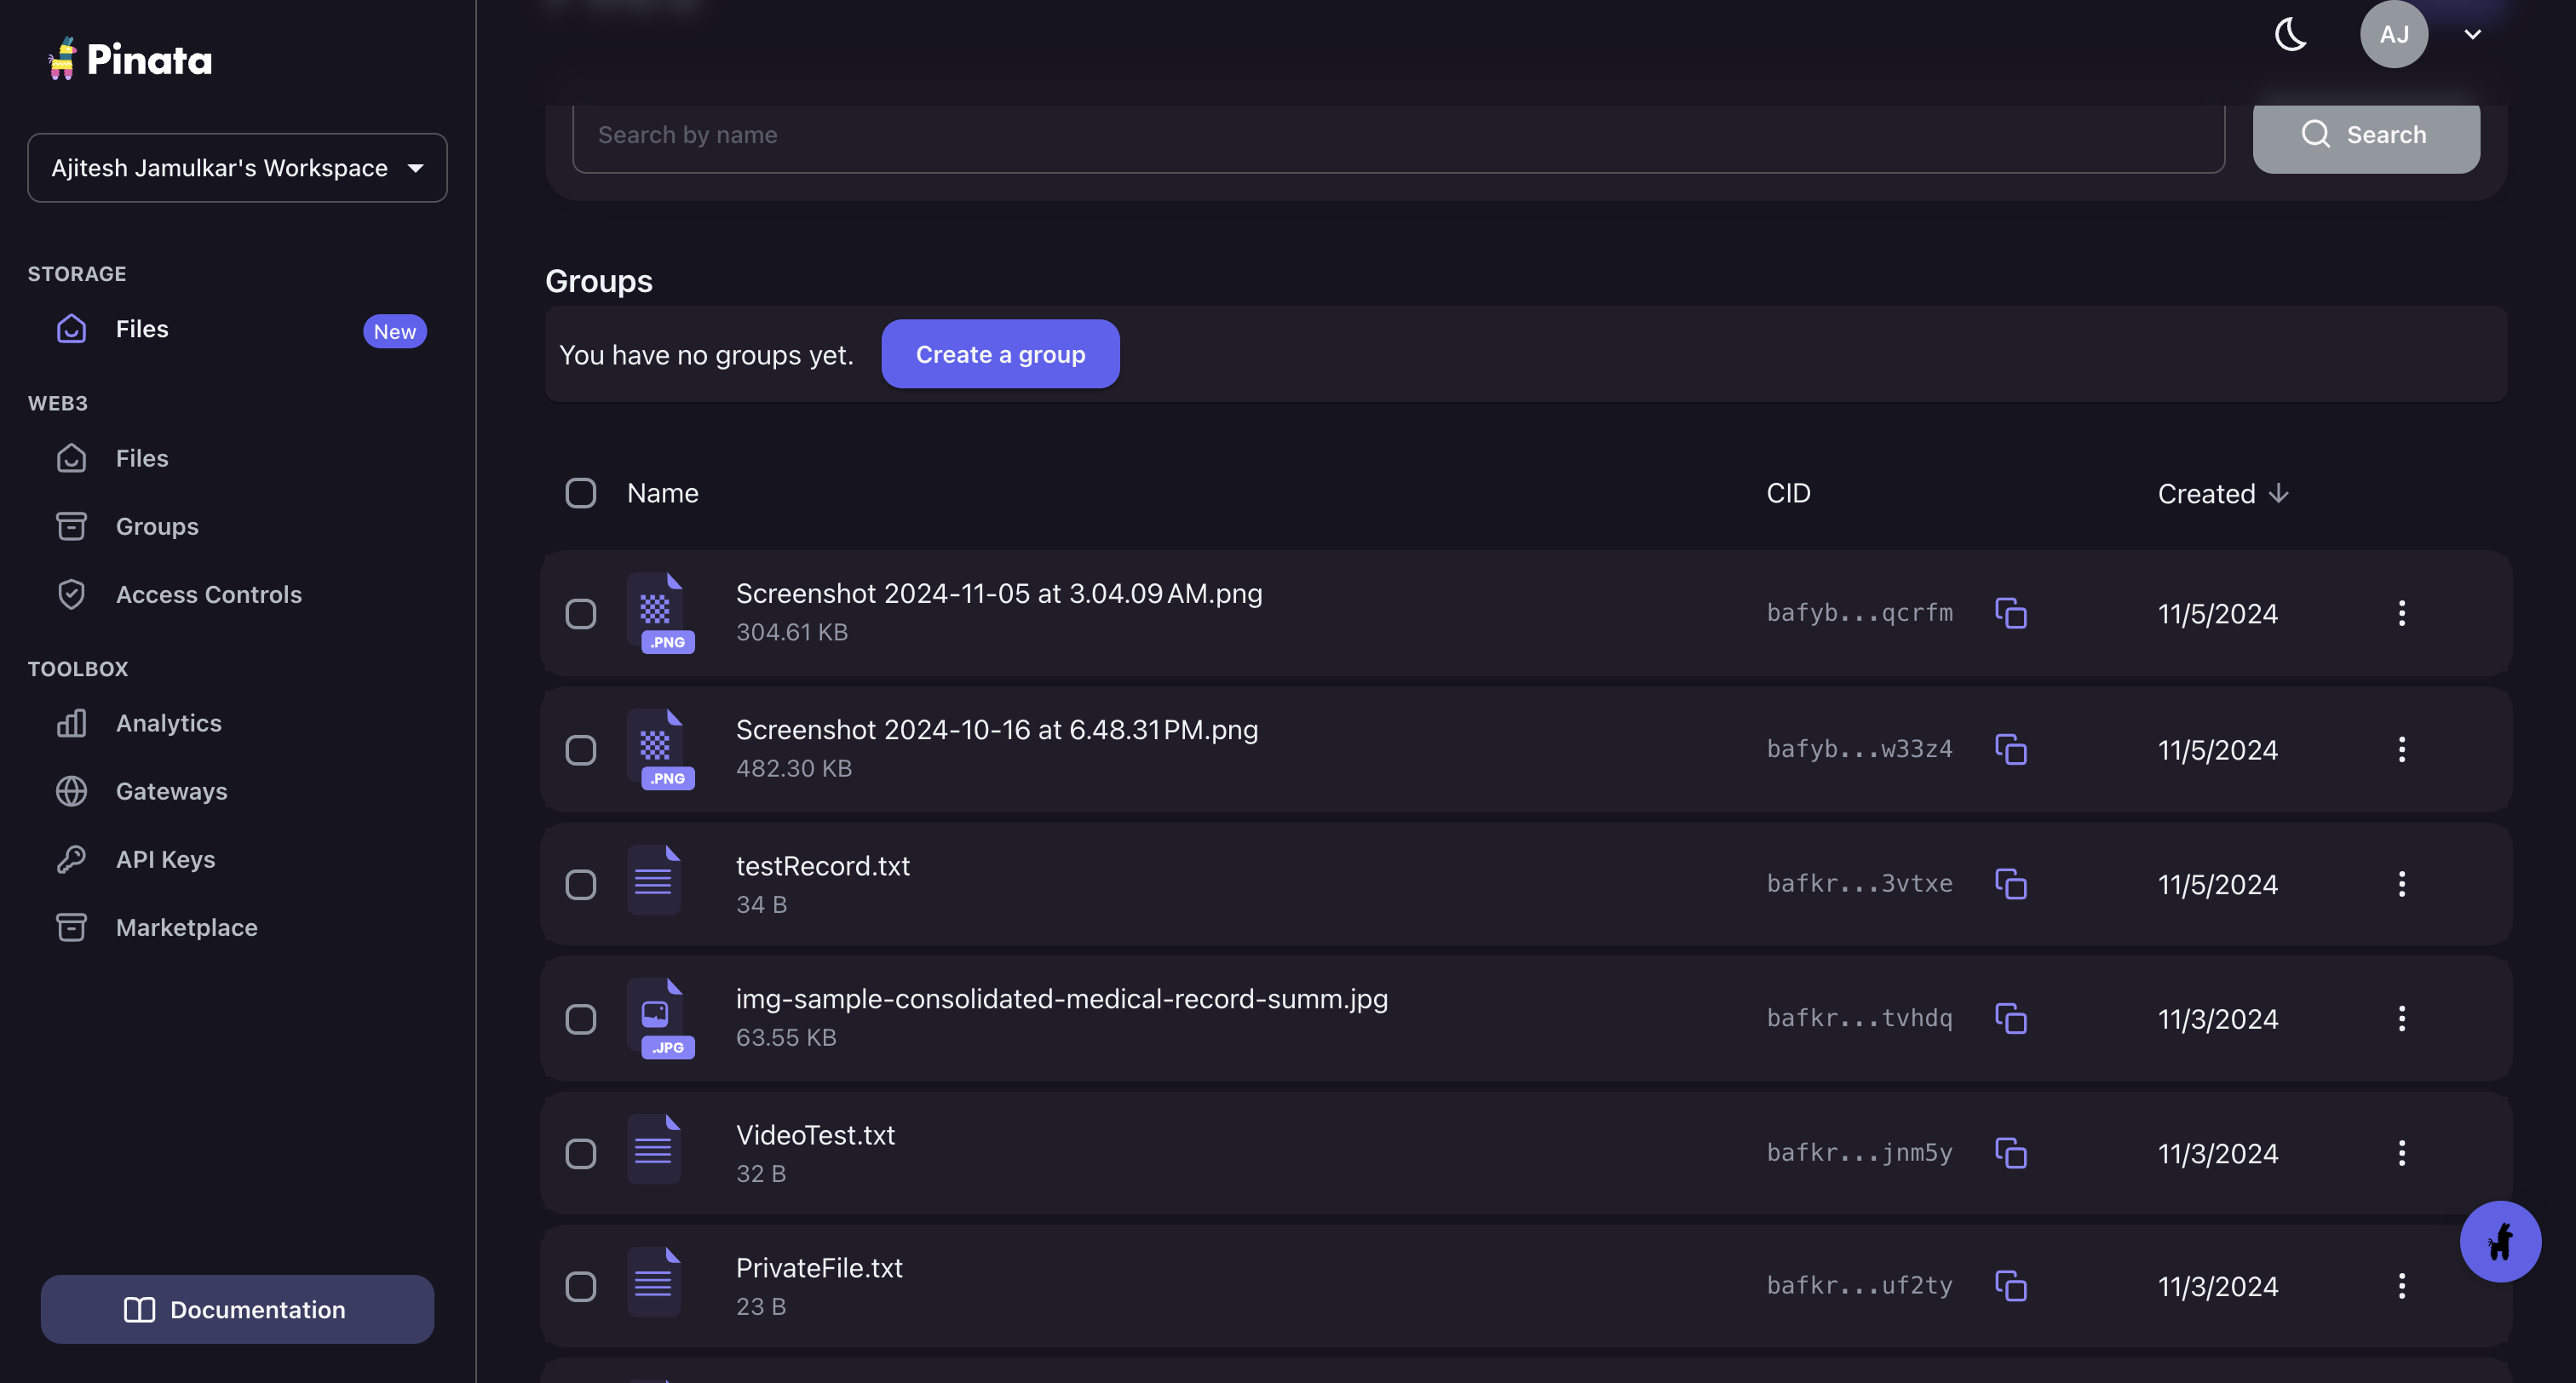Image resolution: width=2576 pixels, height=1383 pixels.
Task: Check the testRecord.txt checkbox
Action: (580, 885)
